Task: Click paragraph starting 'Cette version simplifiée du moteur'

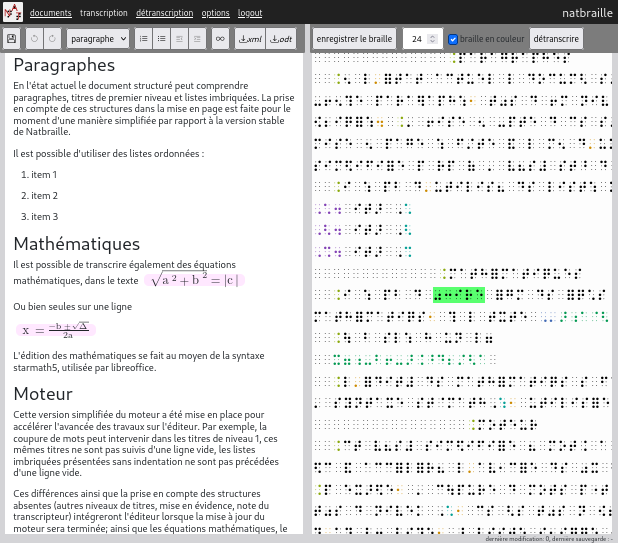Action: click(x=146, y=443)
